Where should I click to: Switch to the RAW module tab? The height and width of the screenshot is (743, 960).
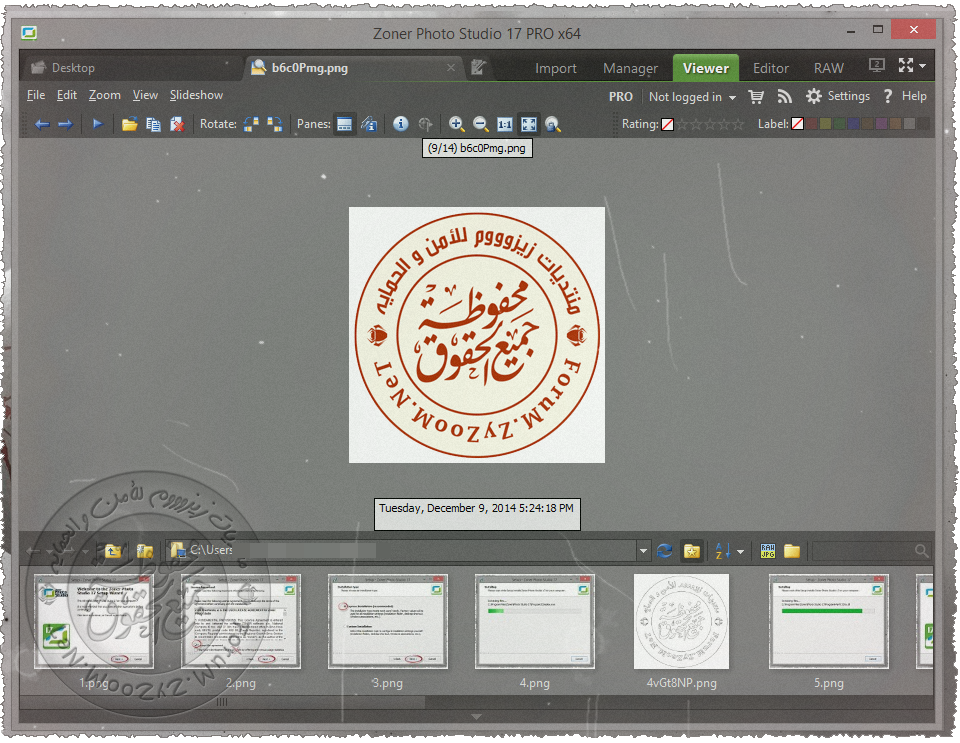829,69
